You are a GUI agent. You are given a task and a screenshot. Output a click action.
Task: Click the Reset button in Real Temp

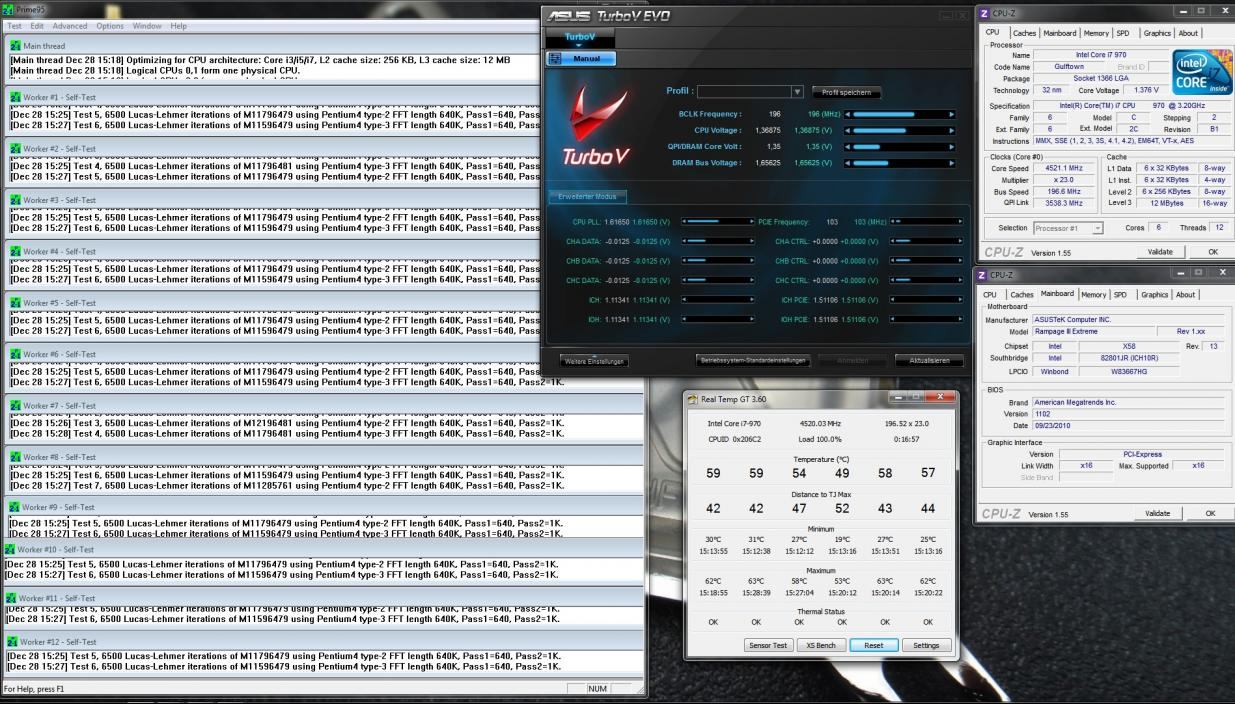pyautogui.click(x=873, y=645)
